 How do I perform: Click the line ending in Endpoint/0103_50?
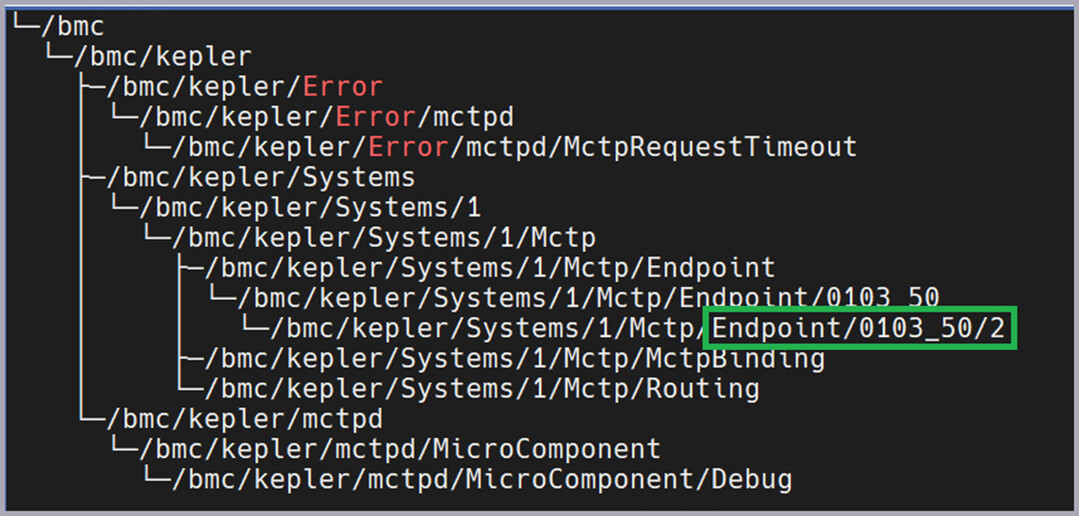click(588, 298)
